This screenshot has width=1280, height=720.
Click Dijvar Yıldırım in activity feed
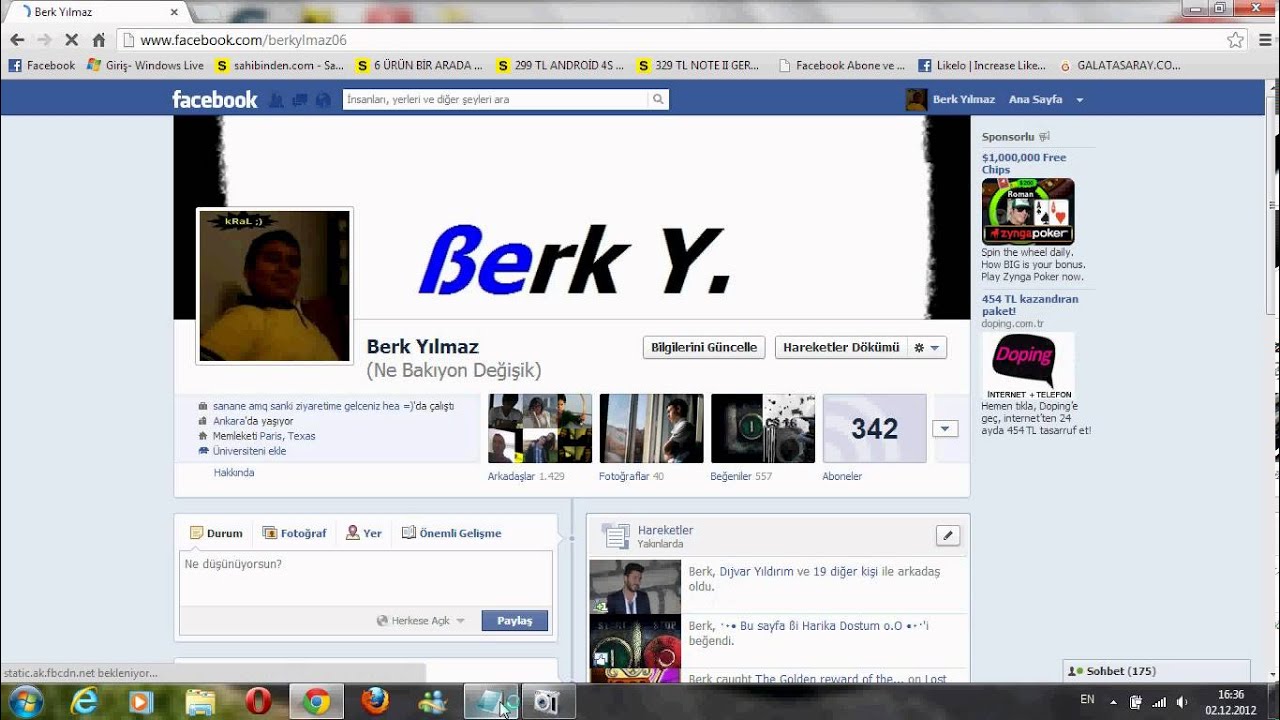pos(756,572)
